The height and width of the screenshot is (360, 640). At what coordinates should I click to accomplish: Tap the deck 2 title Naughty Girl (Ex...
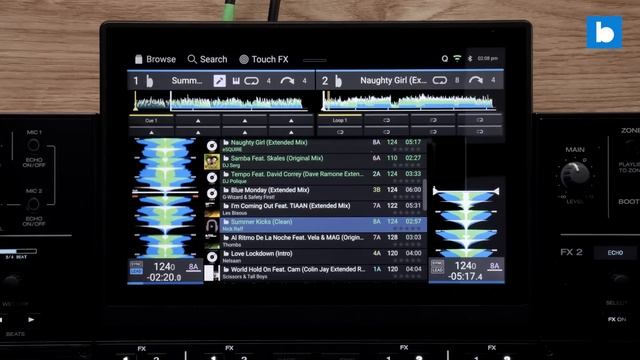(x=393, y=80)
